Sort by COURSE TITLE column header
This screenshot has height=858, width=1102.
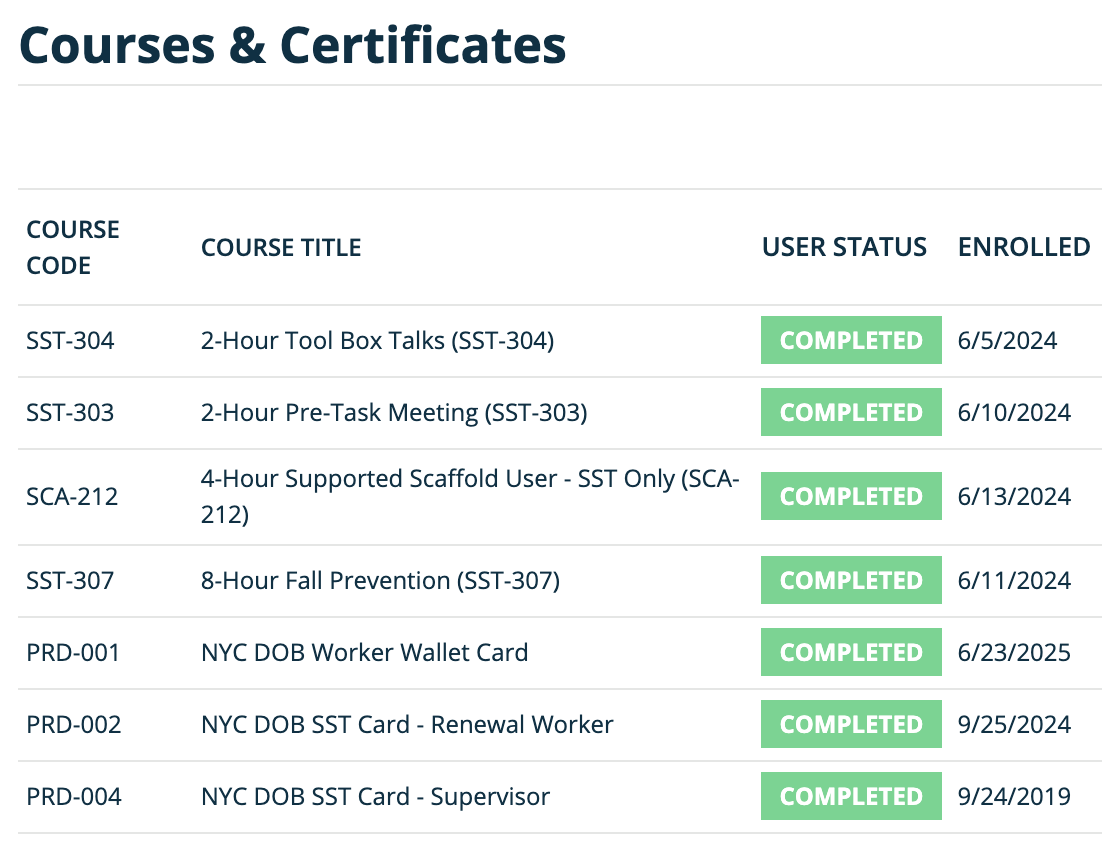tap(281, 247)
